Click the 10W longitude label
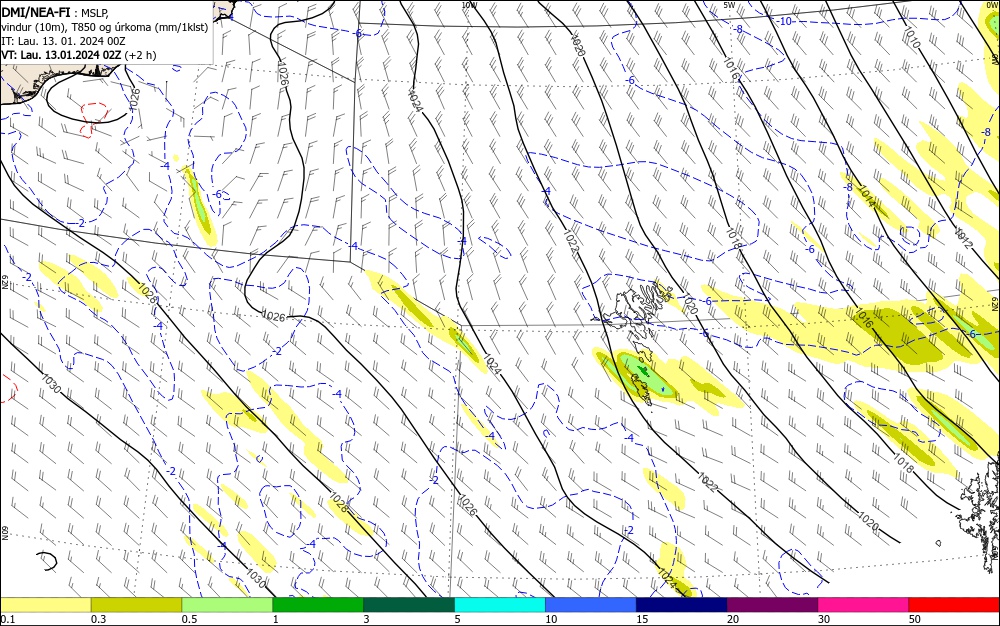 click(469, 4)
